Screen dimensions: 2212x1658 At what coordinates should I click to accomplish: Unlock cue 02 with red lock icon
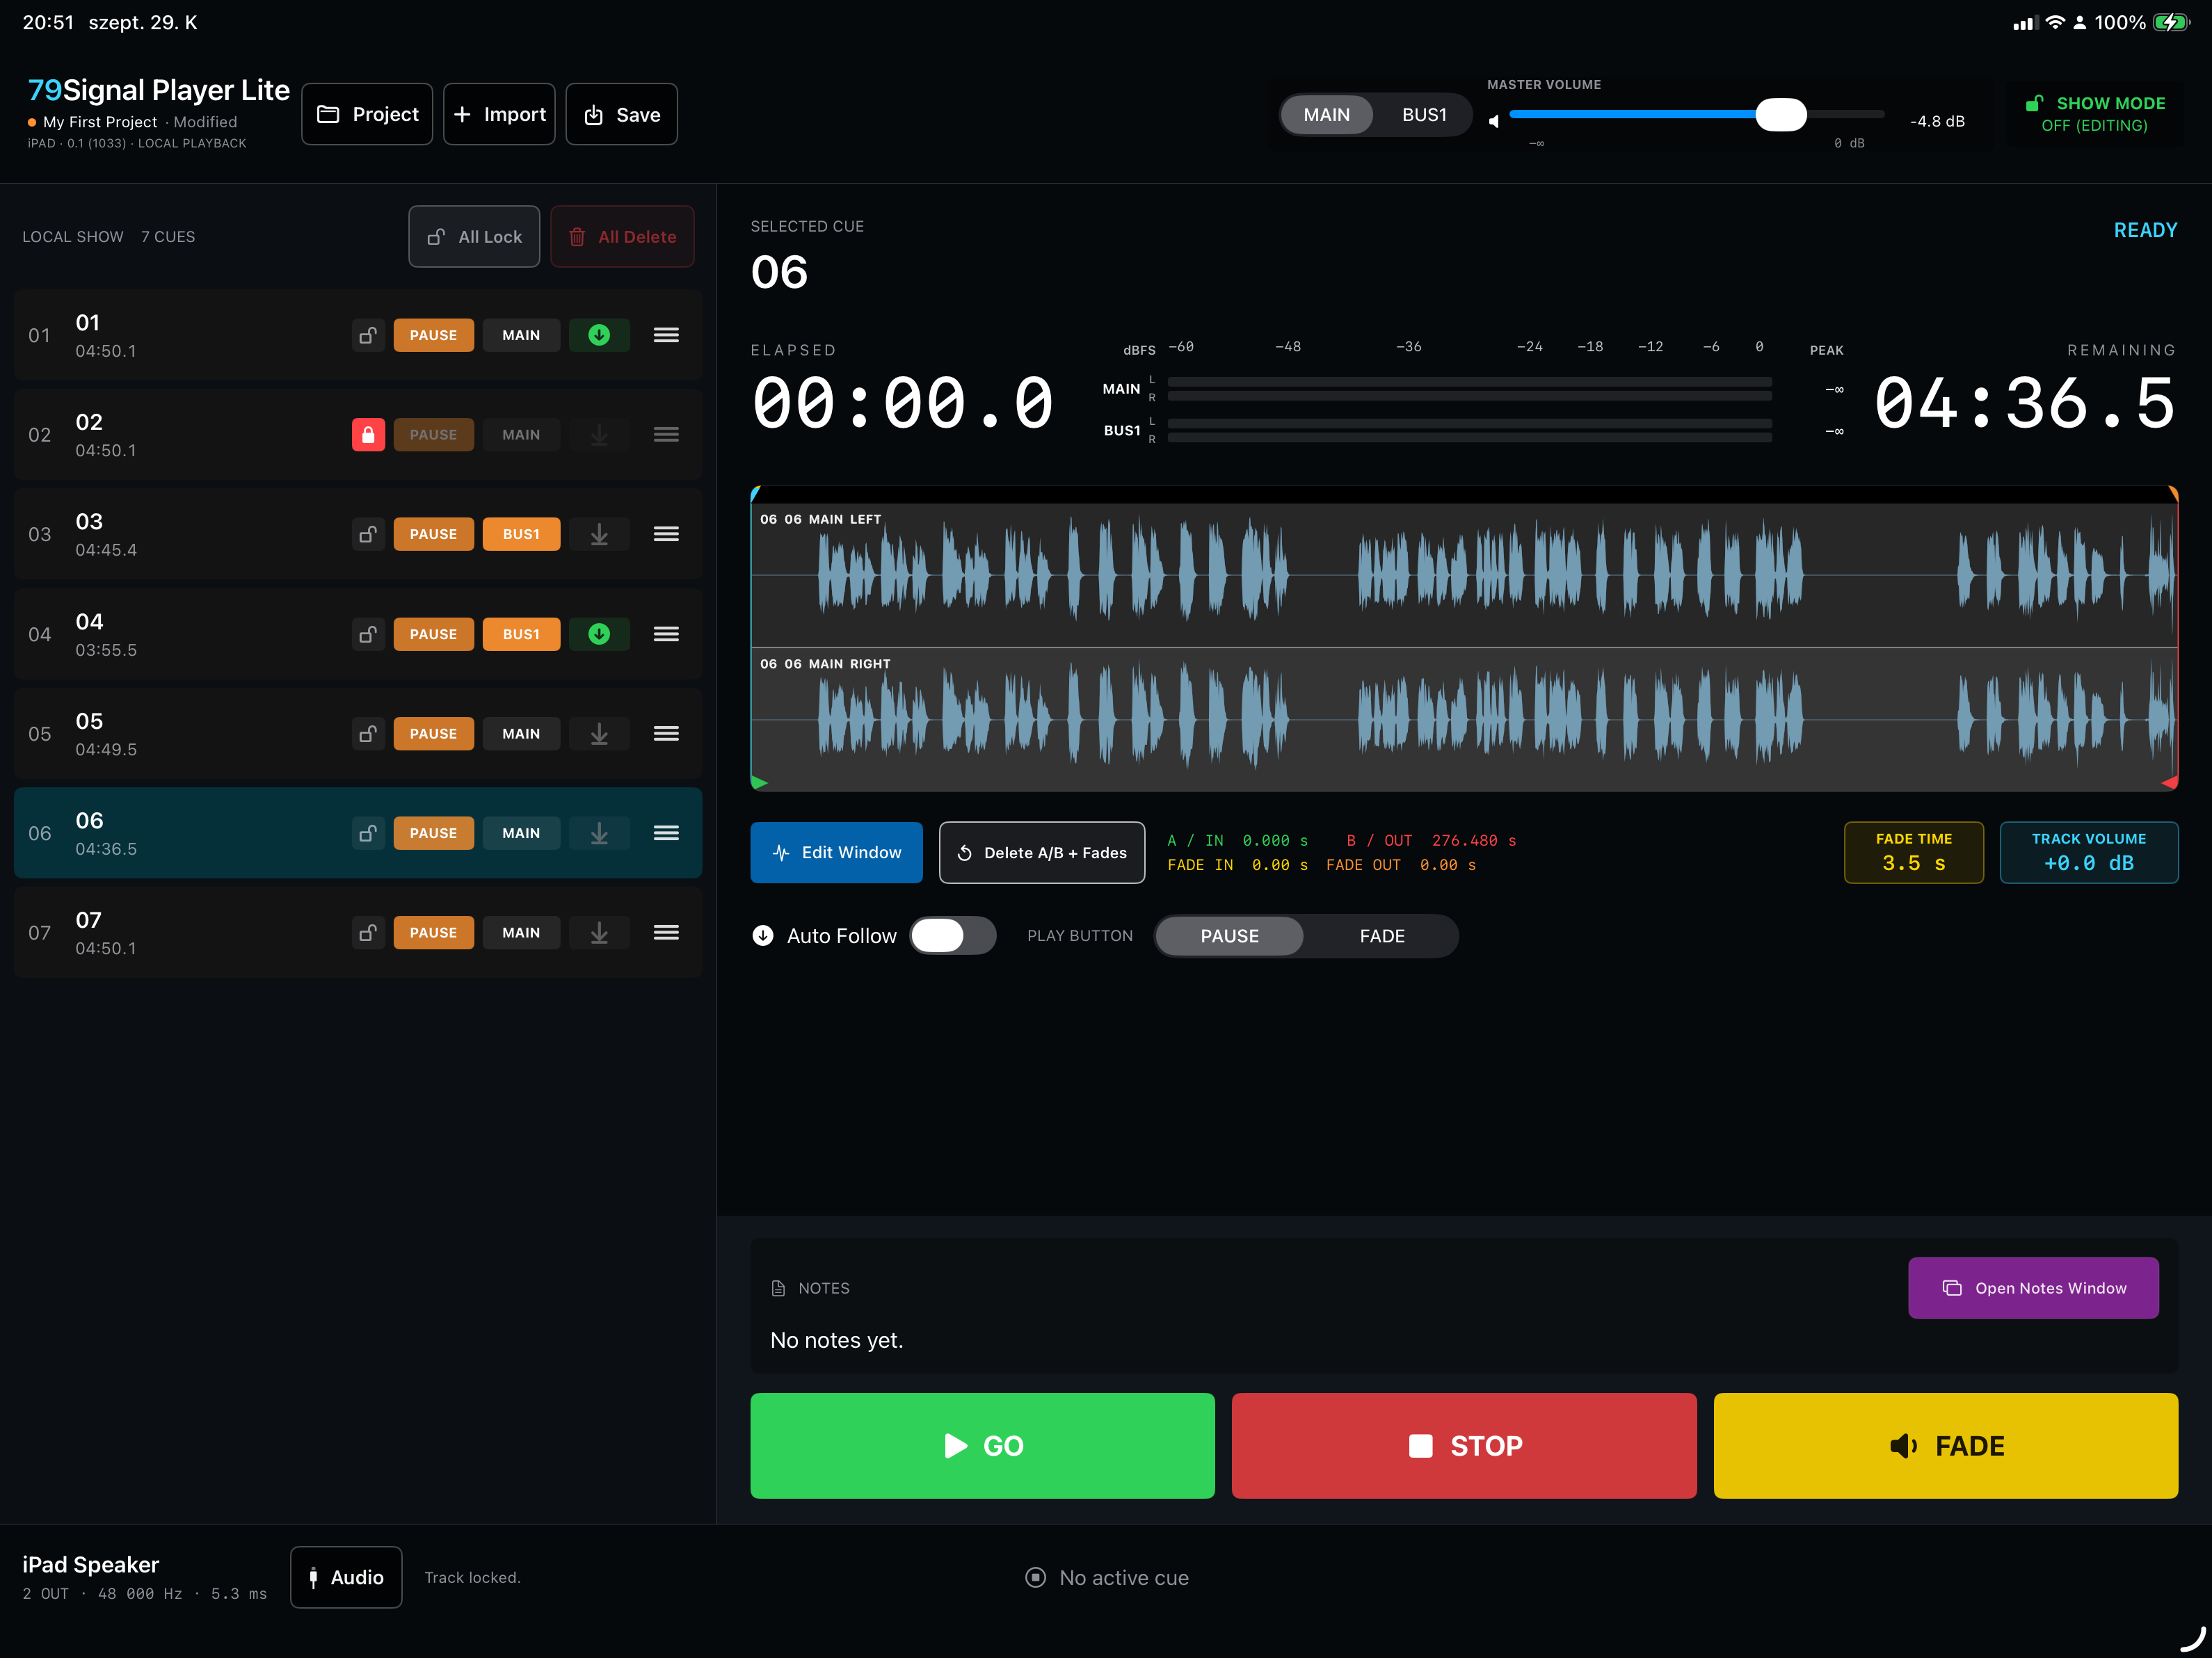[x=368, y=435]
